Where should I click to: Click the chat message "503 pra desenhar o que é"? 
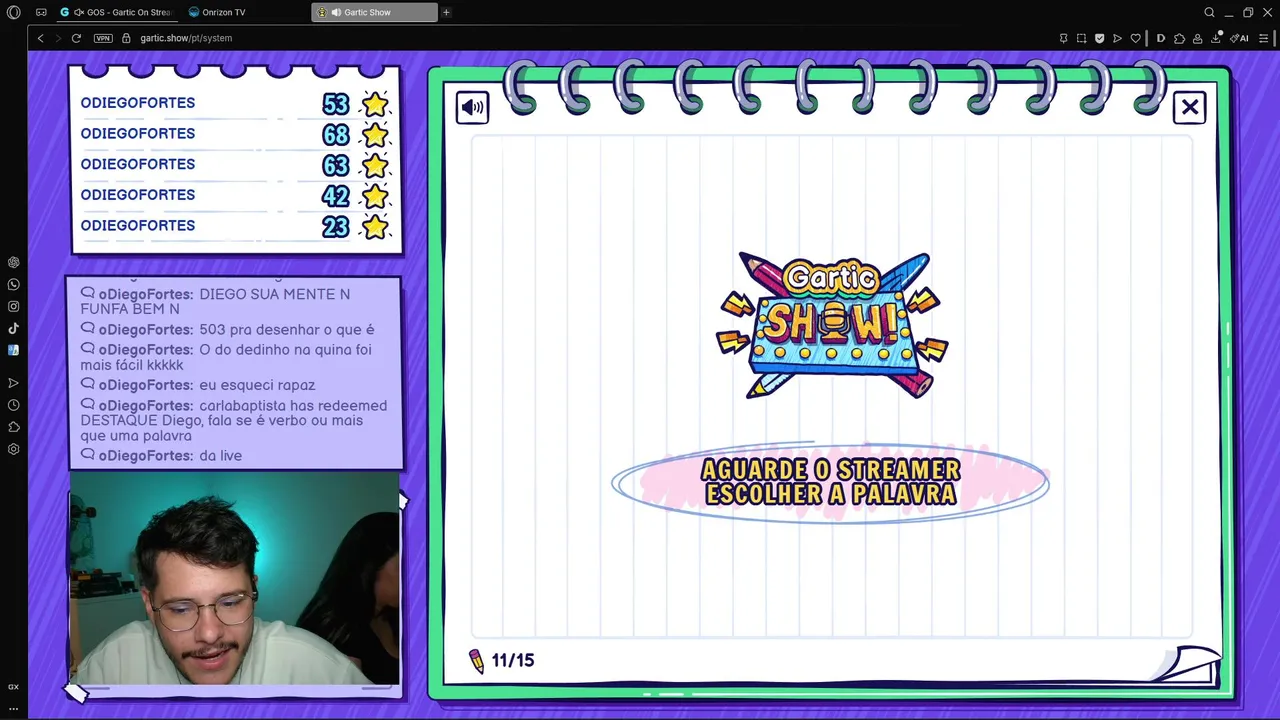click(228, 329)
